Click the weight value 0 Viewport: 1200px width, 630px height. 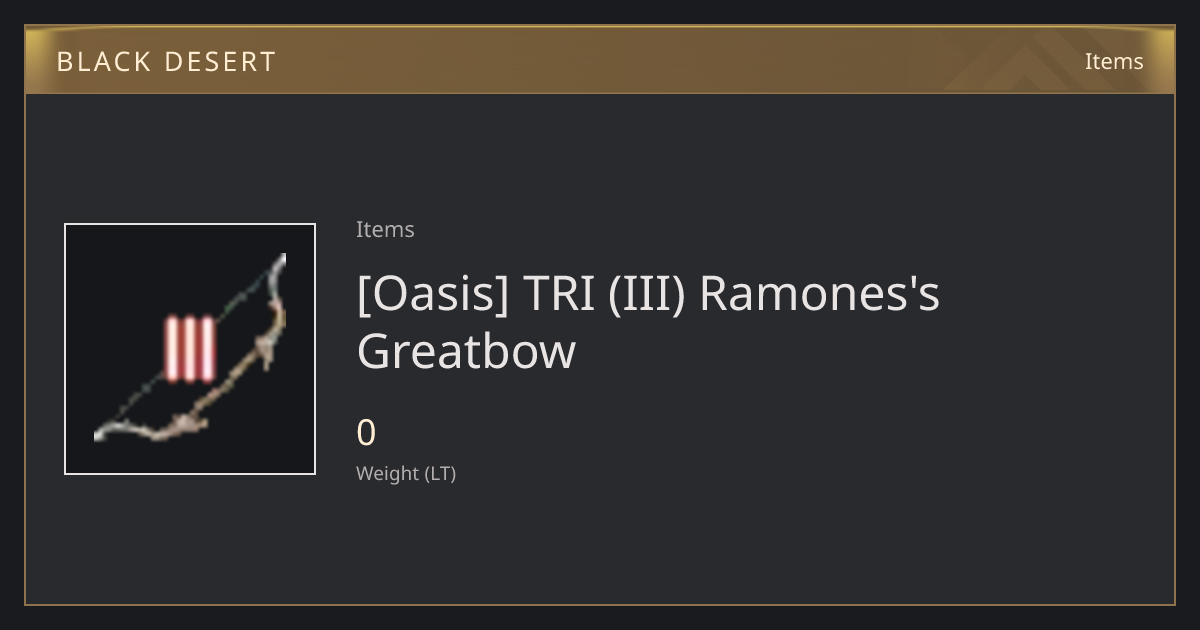coord(366,433)
